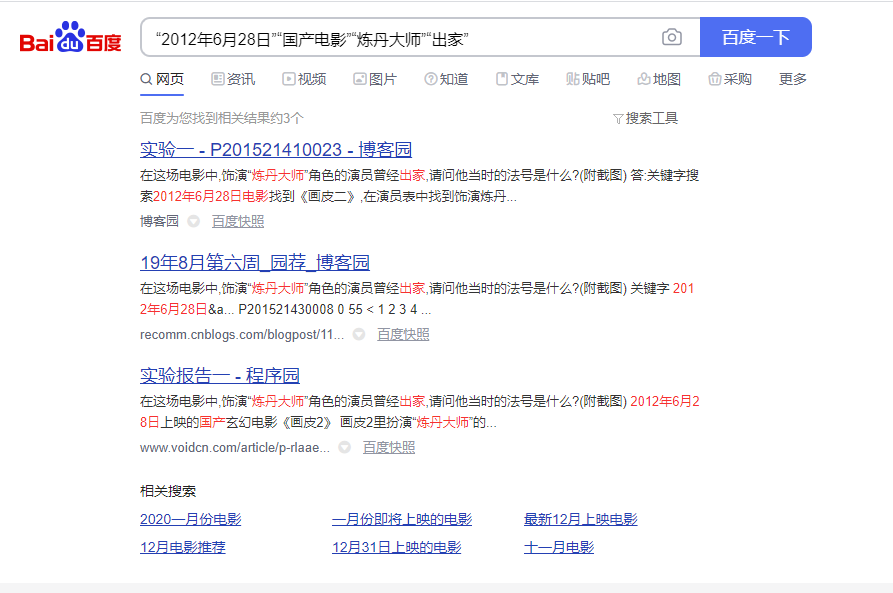This screenshot has width=893, height=593.
Task: Open 百度快照 for recomm.cnblogs.com result
Action: point(403,334)
